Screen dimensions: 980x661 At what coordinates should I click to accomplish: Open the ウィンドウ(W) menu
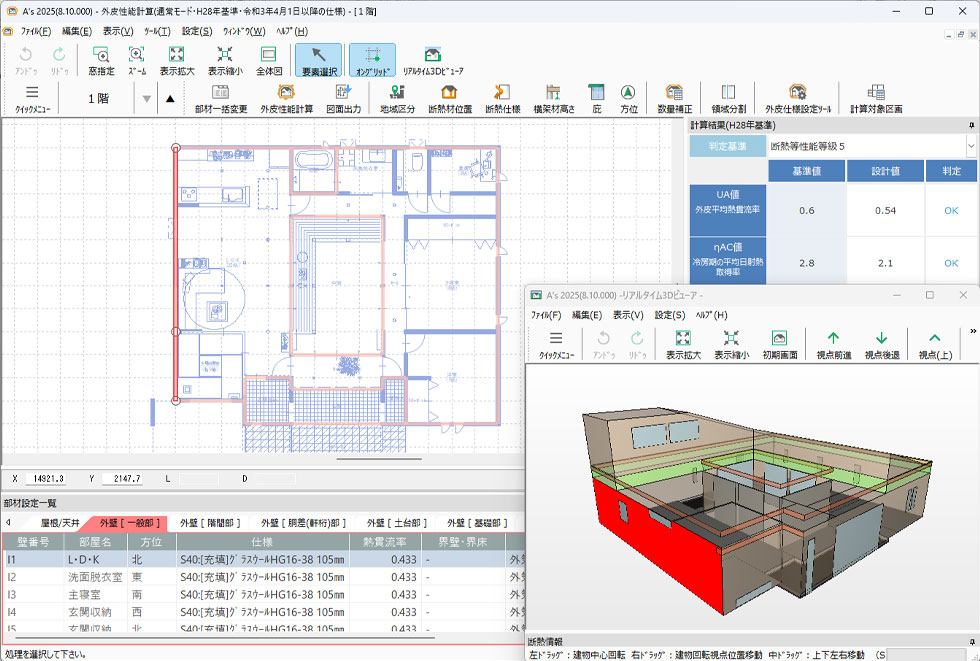tap(244, 31)
